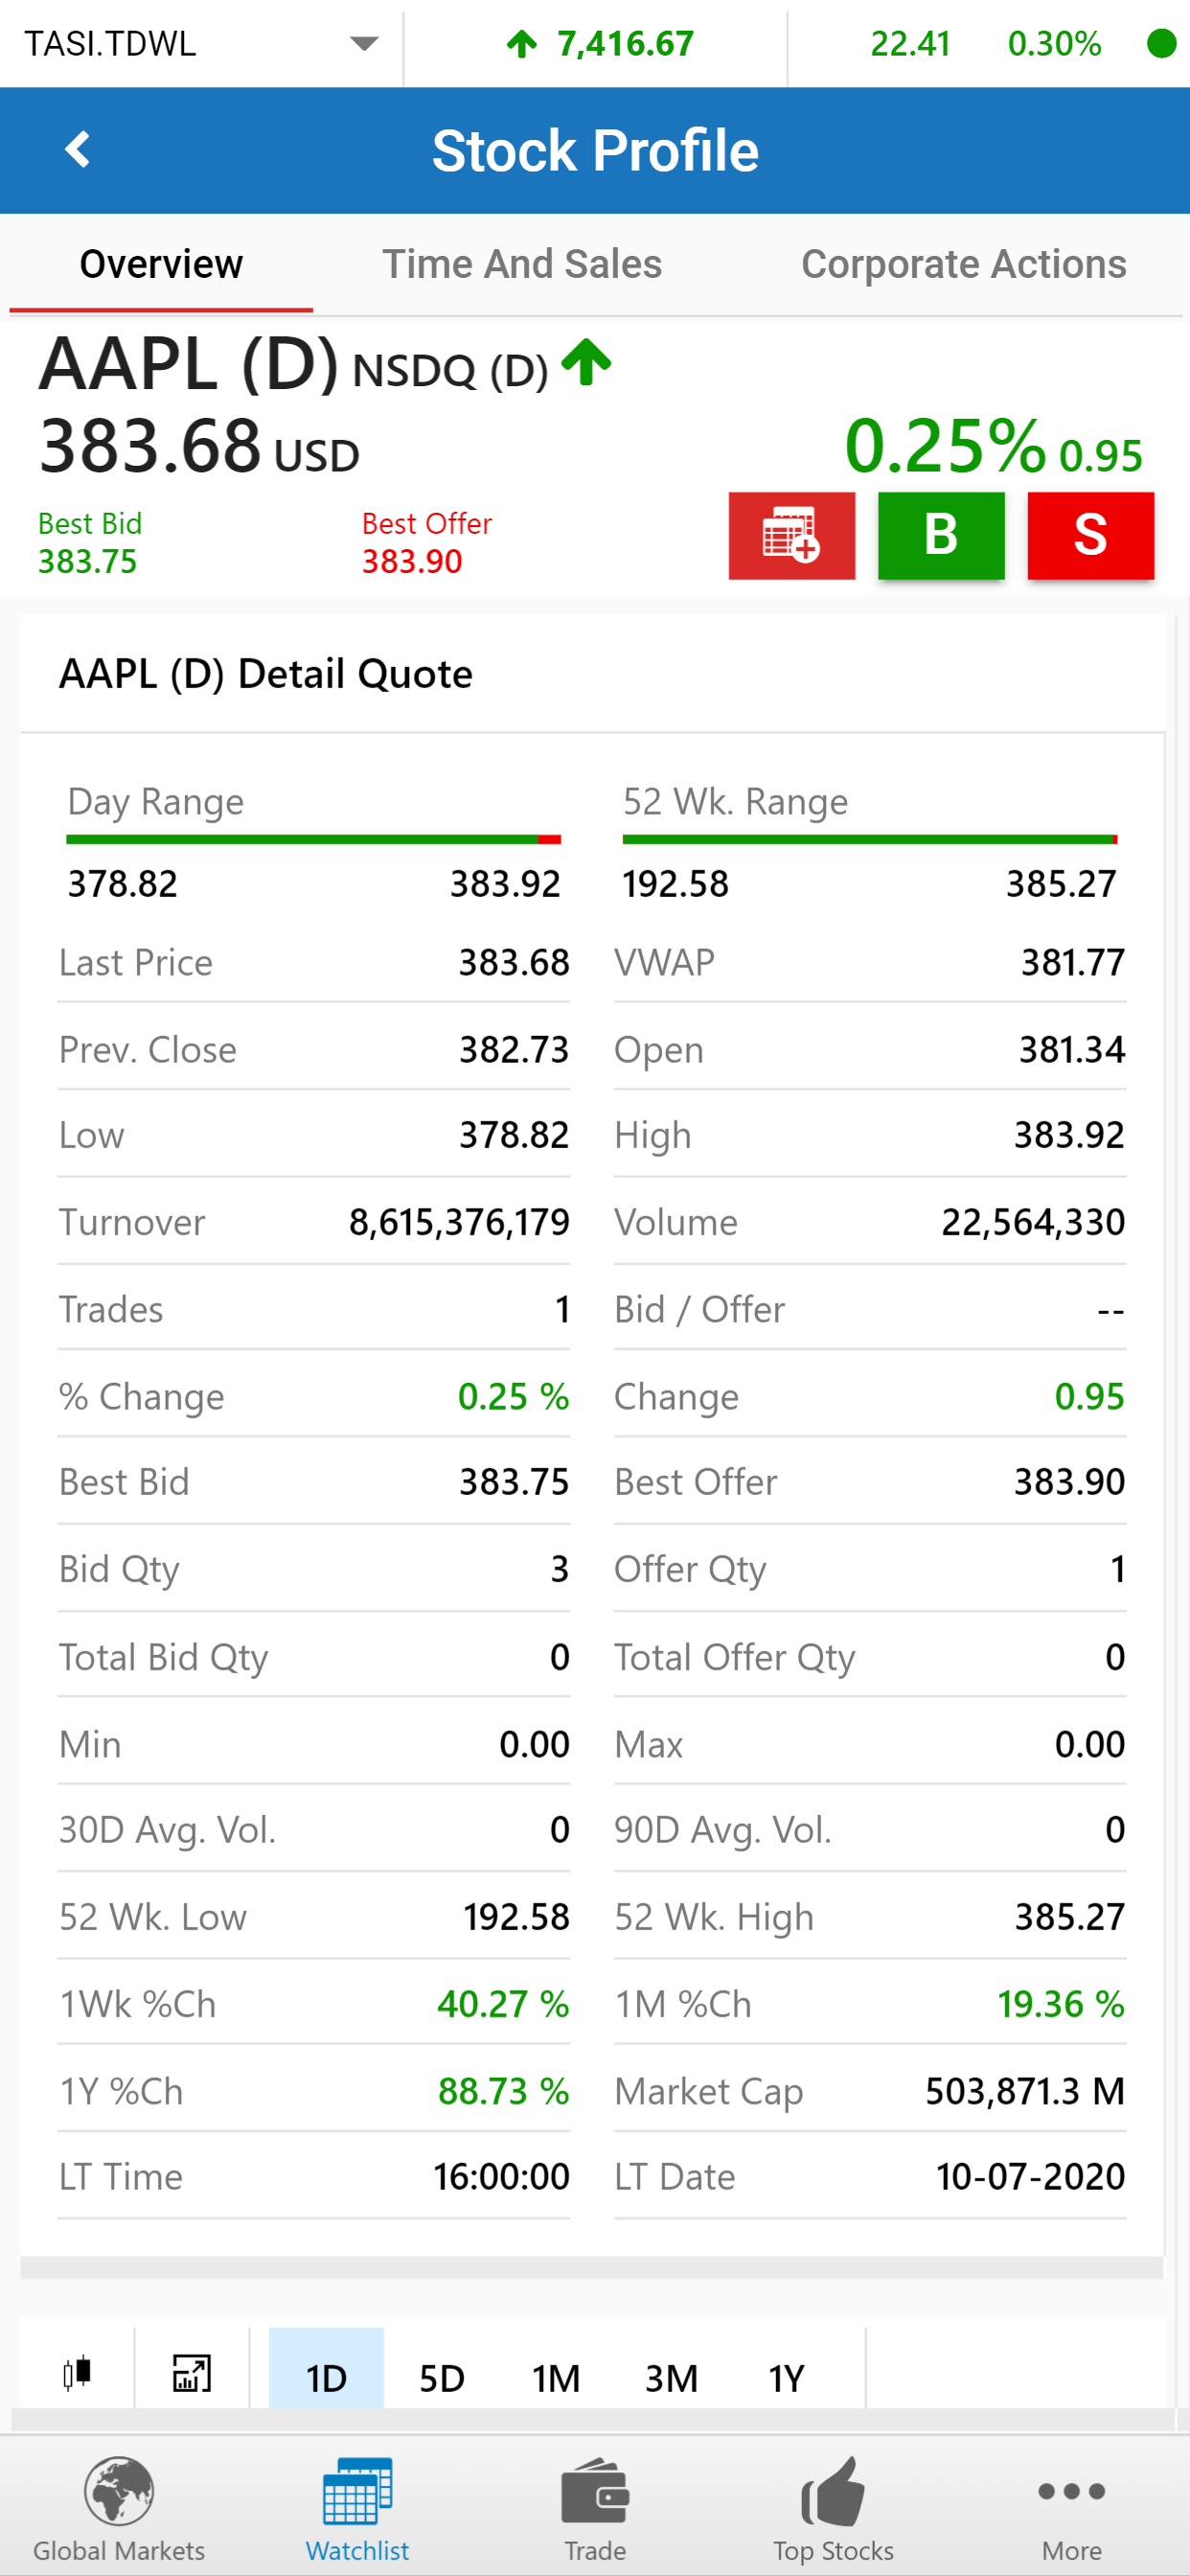Tap Best Offer 383.90 under price
This screenshot has height=2576, width=1190.
427,542
